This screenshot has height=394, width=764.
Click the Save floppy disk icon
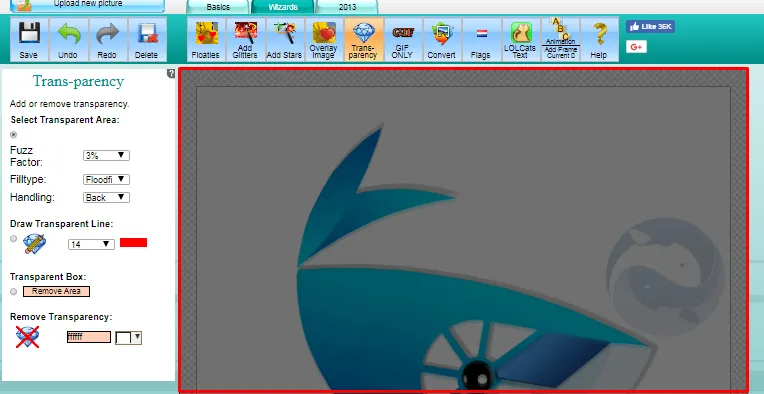[x=29, y=39]
